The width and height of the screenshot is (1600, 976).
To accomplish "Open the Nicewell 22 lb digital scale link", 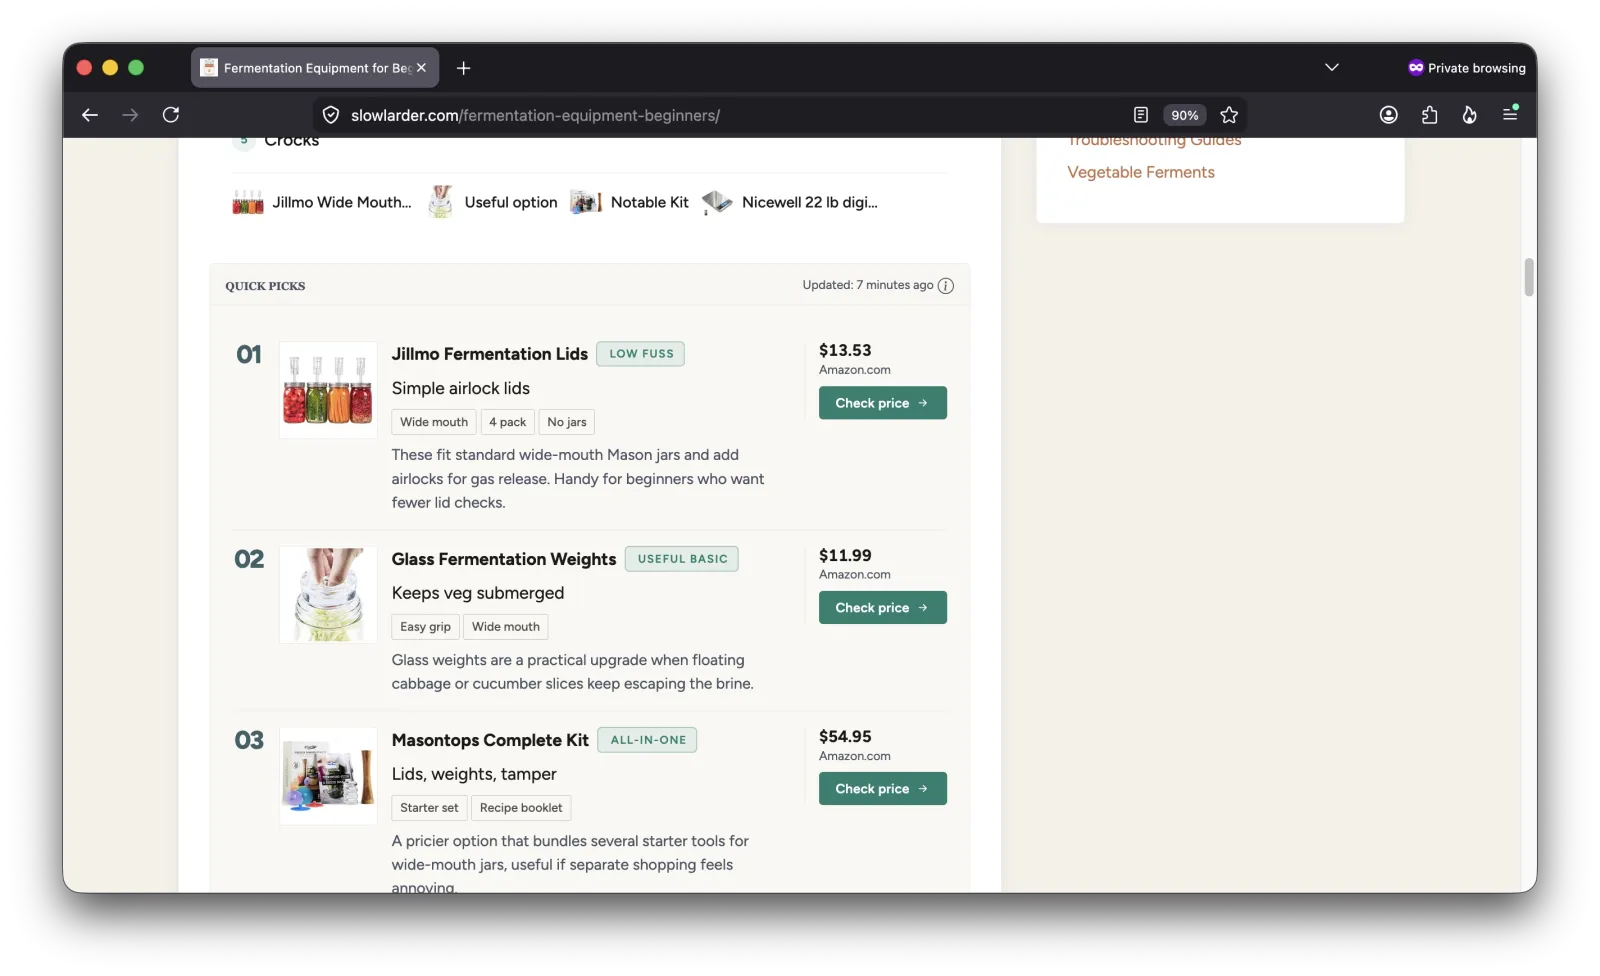I will point(810,202).
